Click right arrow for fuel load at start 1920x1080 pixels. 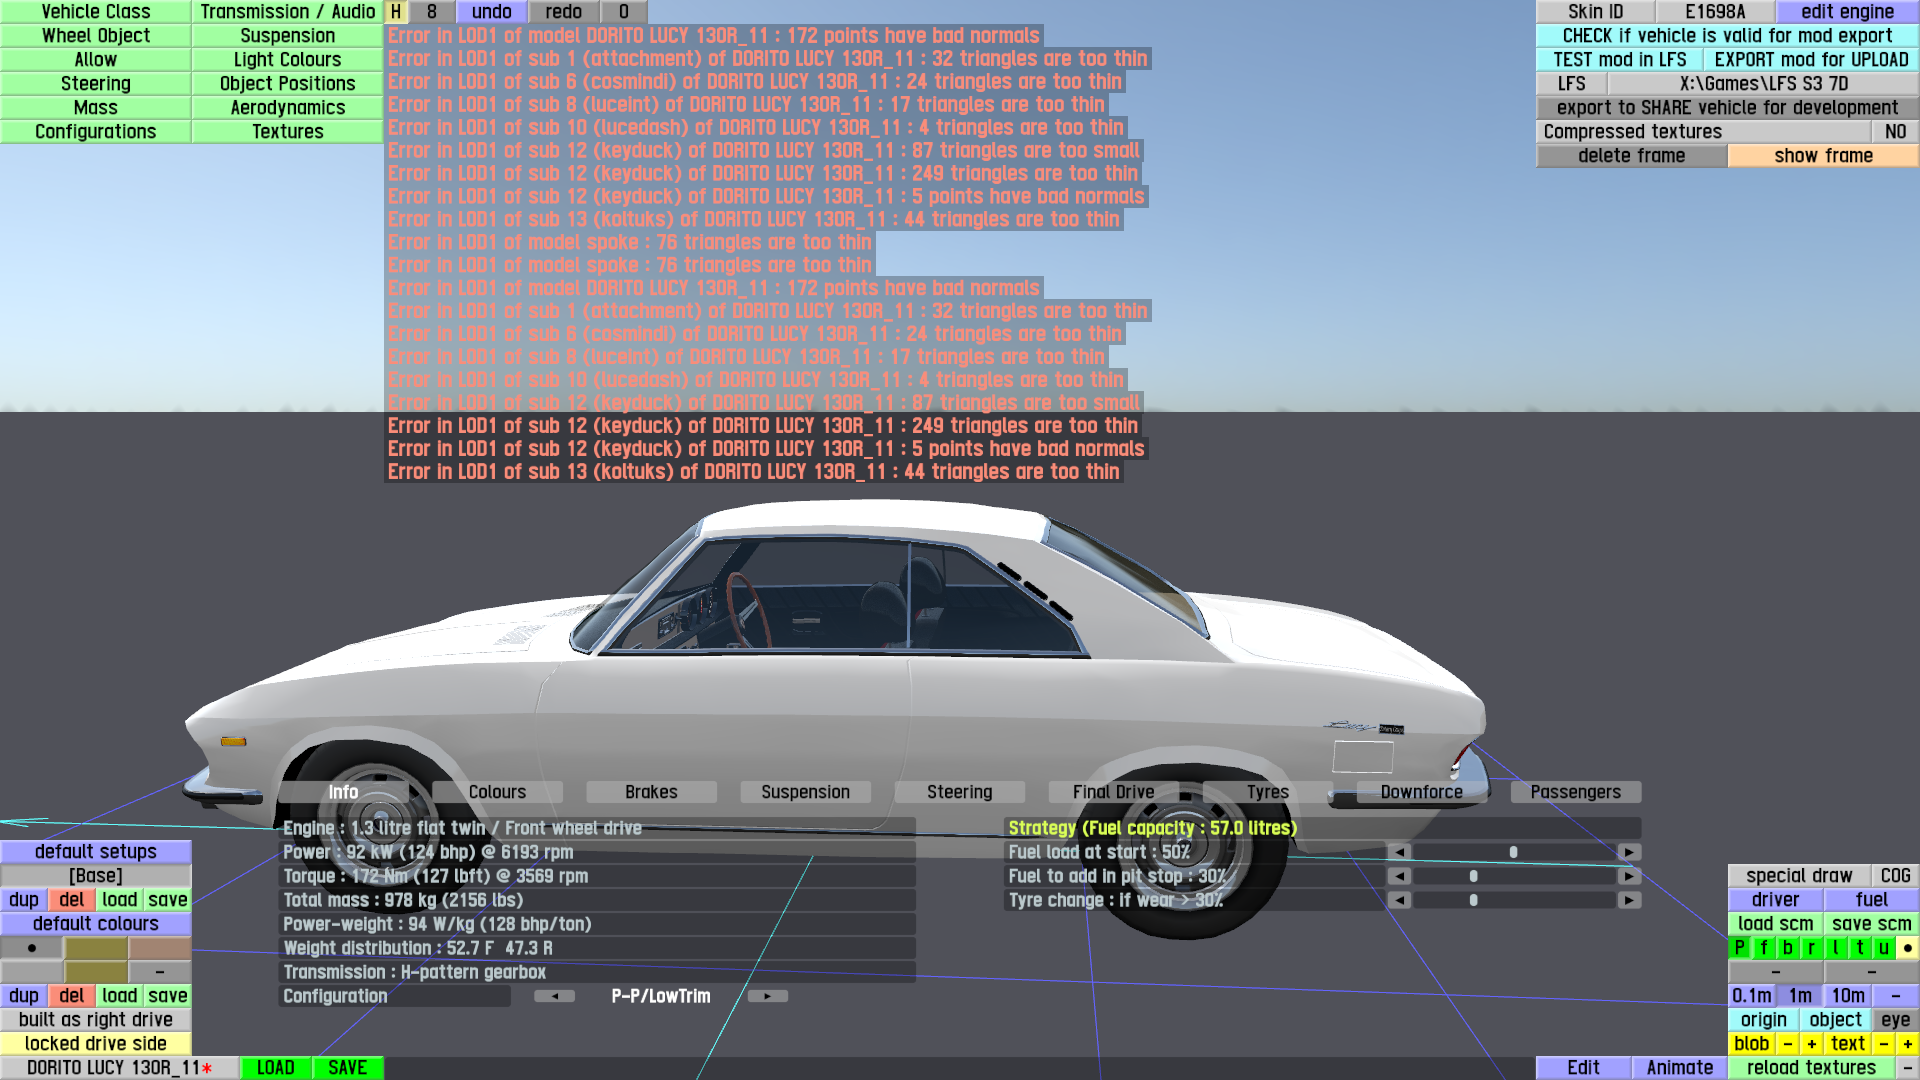[x=1629, y=852]
